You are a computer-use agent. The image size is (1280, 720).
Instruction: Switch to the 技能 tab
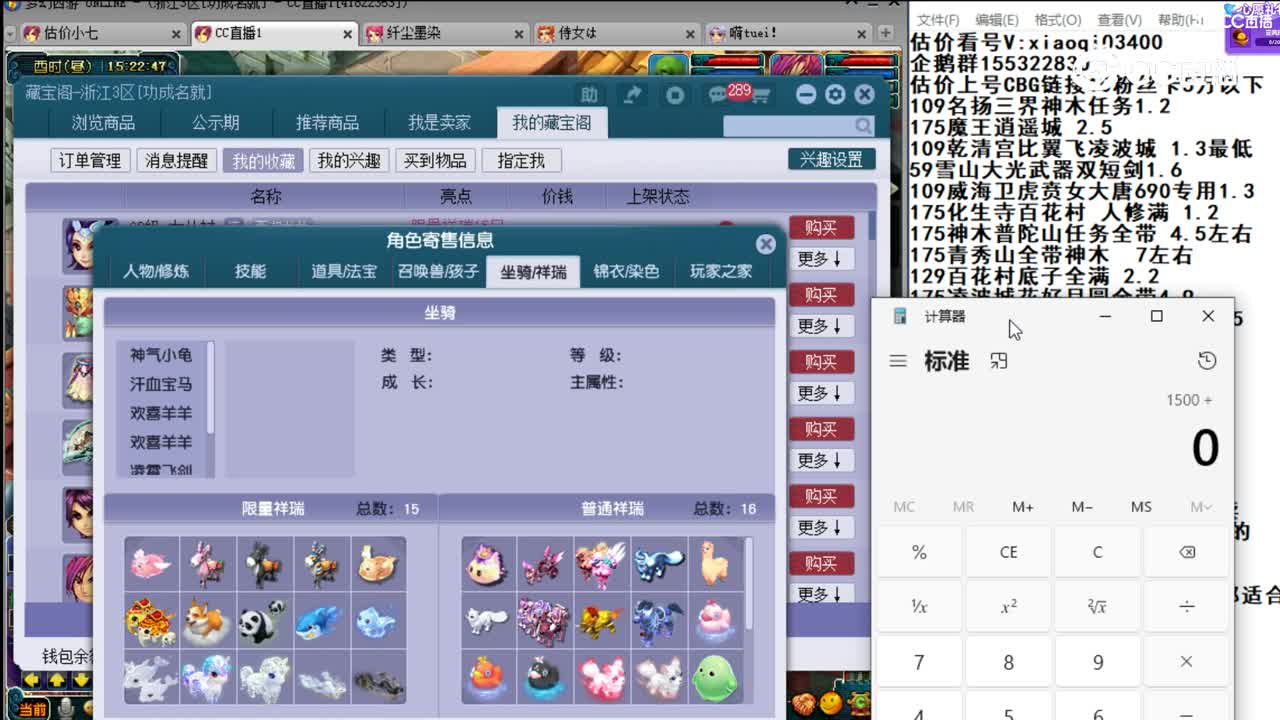point(250,271)
